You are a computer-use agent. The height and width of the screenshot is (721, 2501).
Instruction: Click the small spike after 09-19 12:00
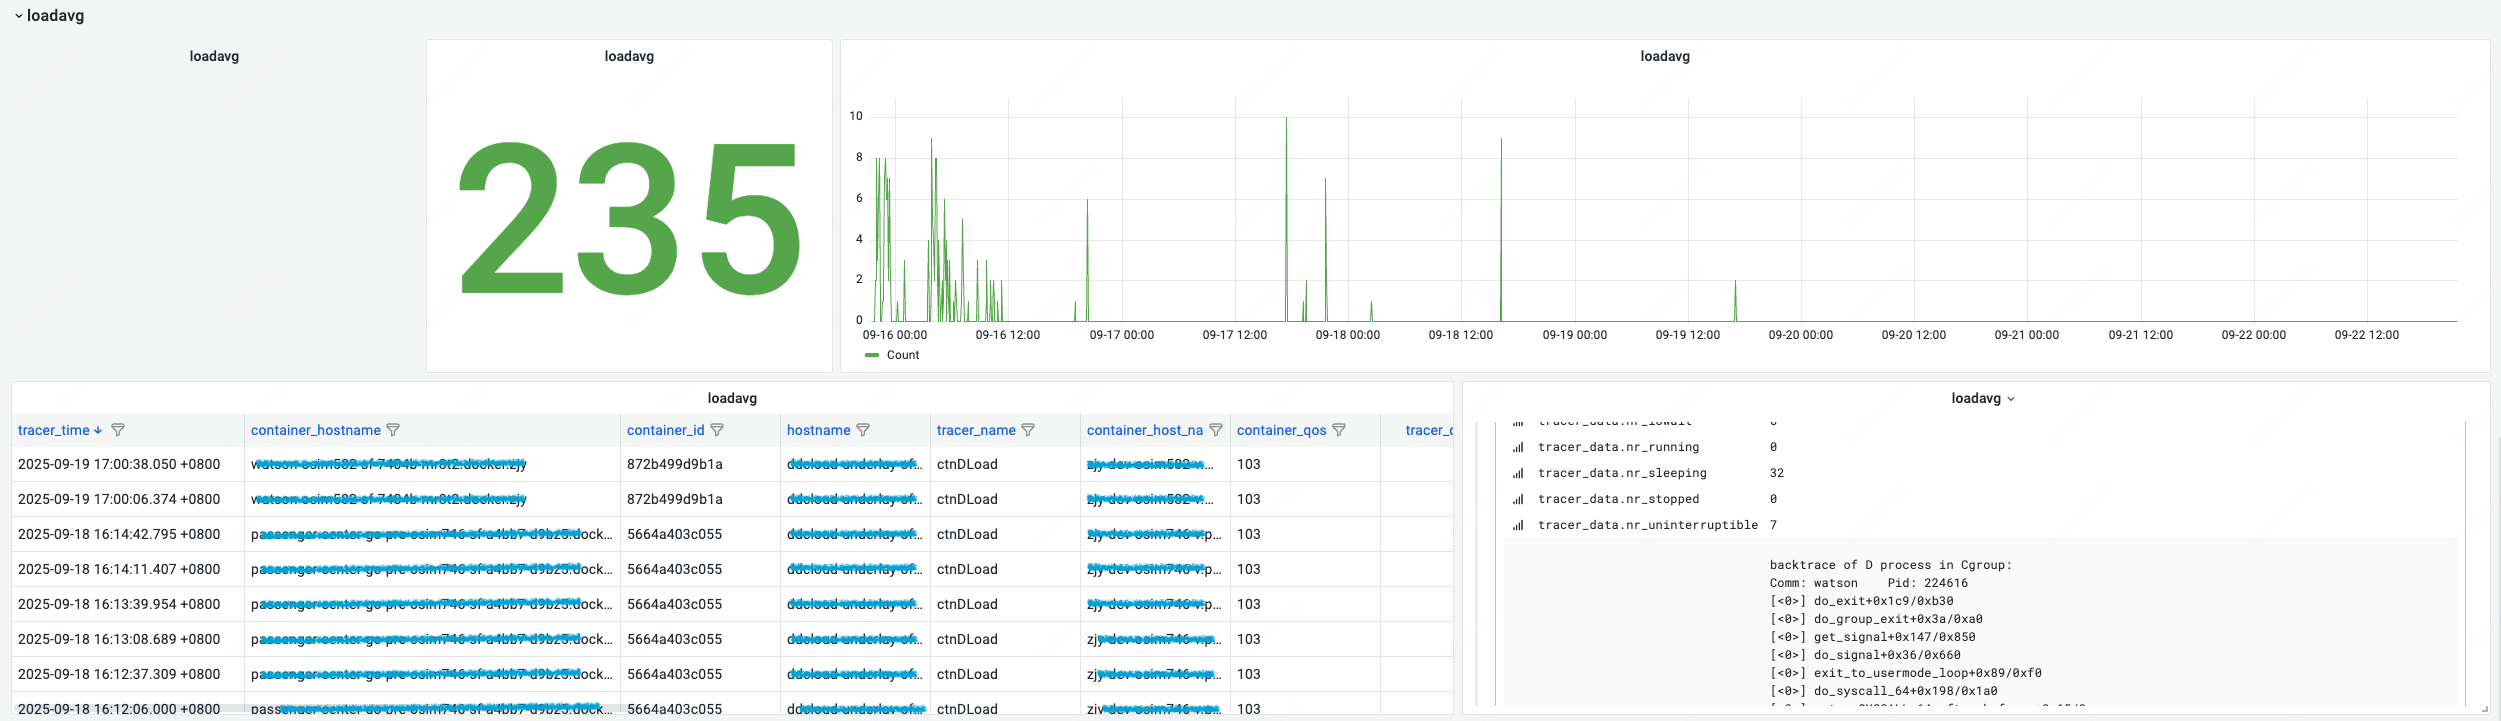pyautogui.click(x=1735, y=300)
